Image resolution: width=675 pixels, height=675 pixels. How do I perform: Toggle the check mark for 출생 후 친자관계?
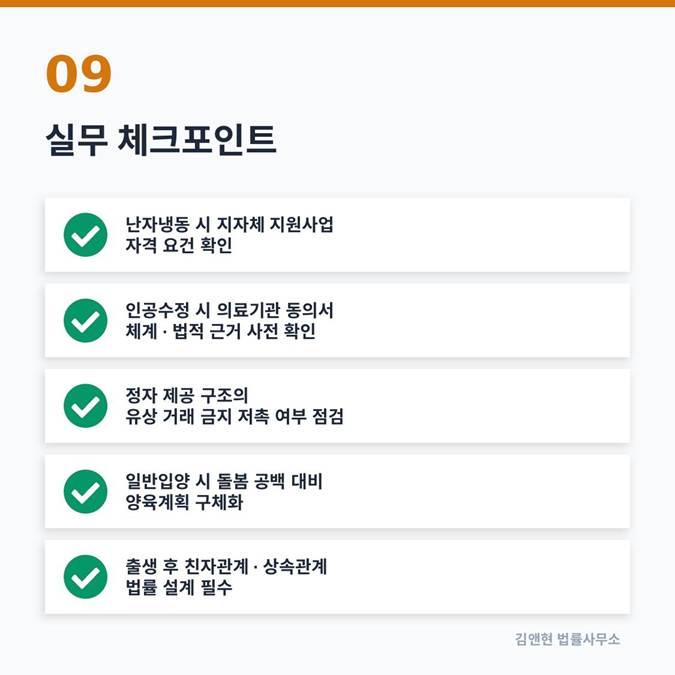point(86,577)
